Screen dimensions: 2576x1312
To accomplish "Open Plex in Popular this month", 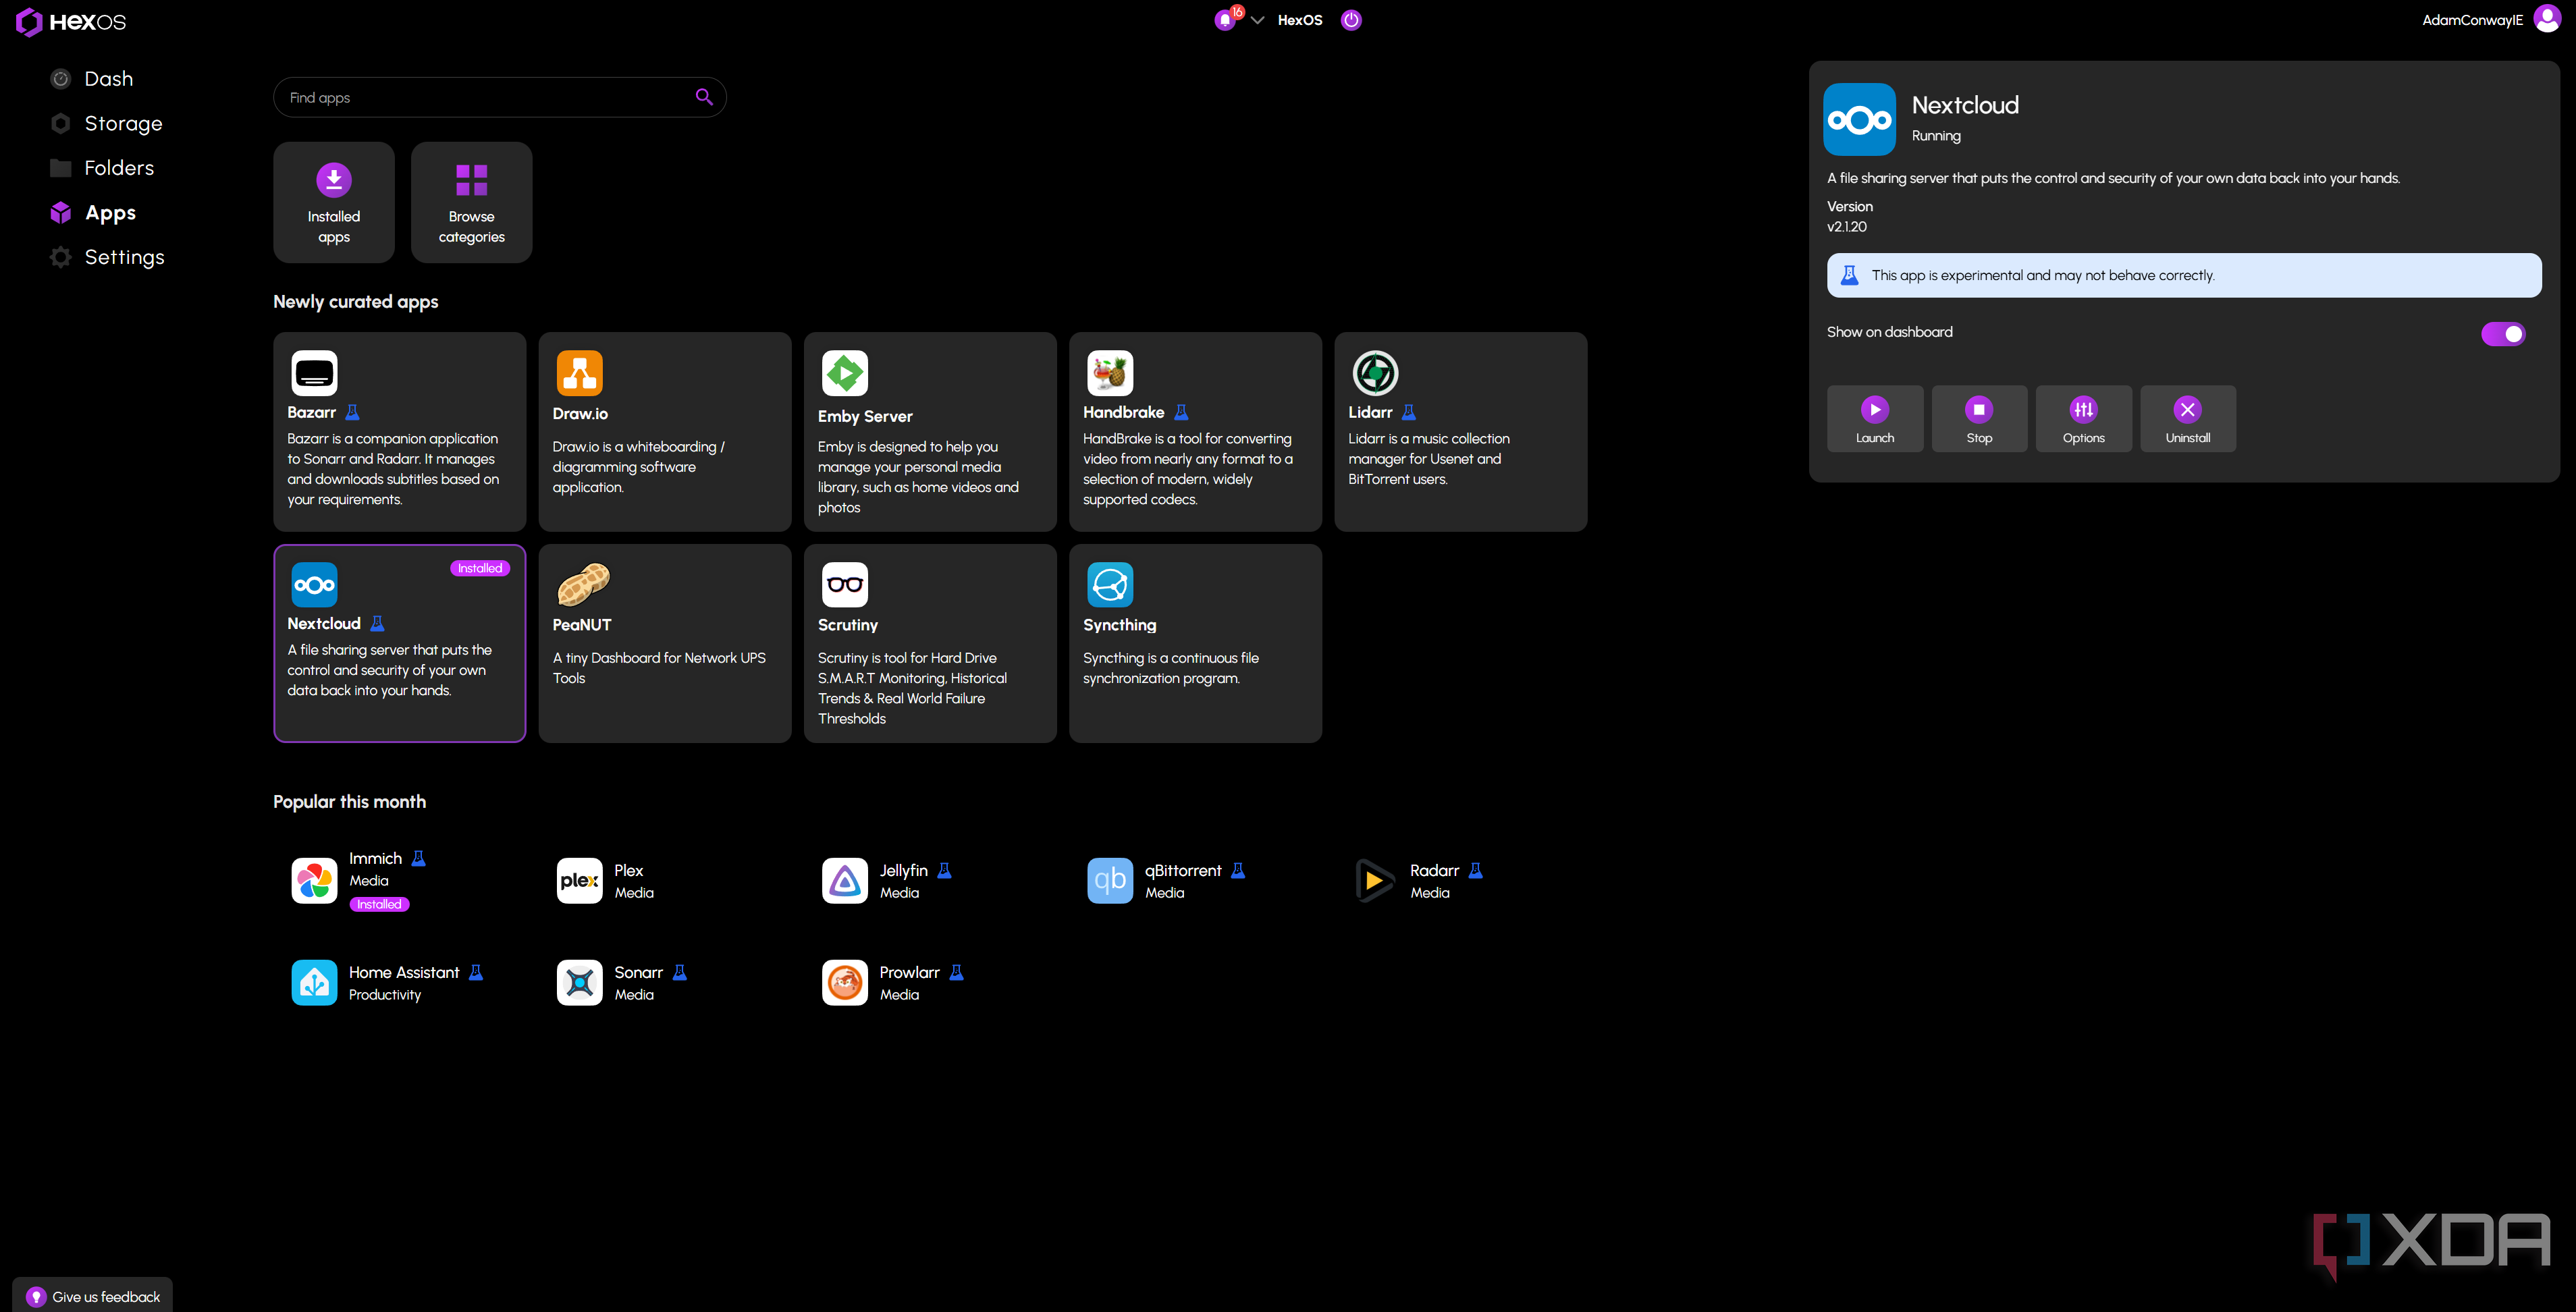I will 606,880.
